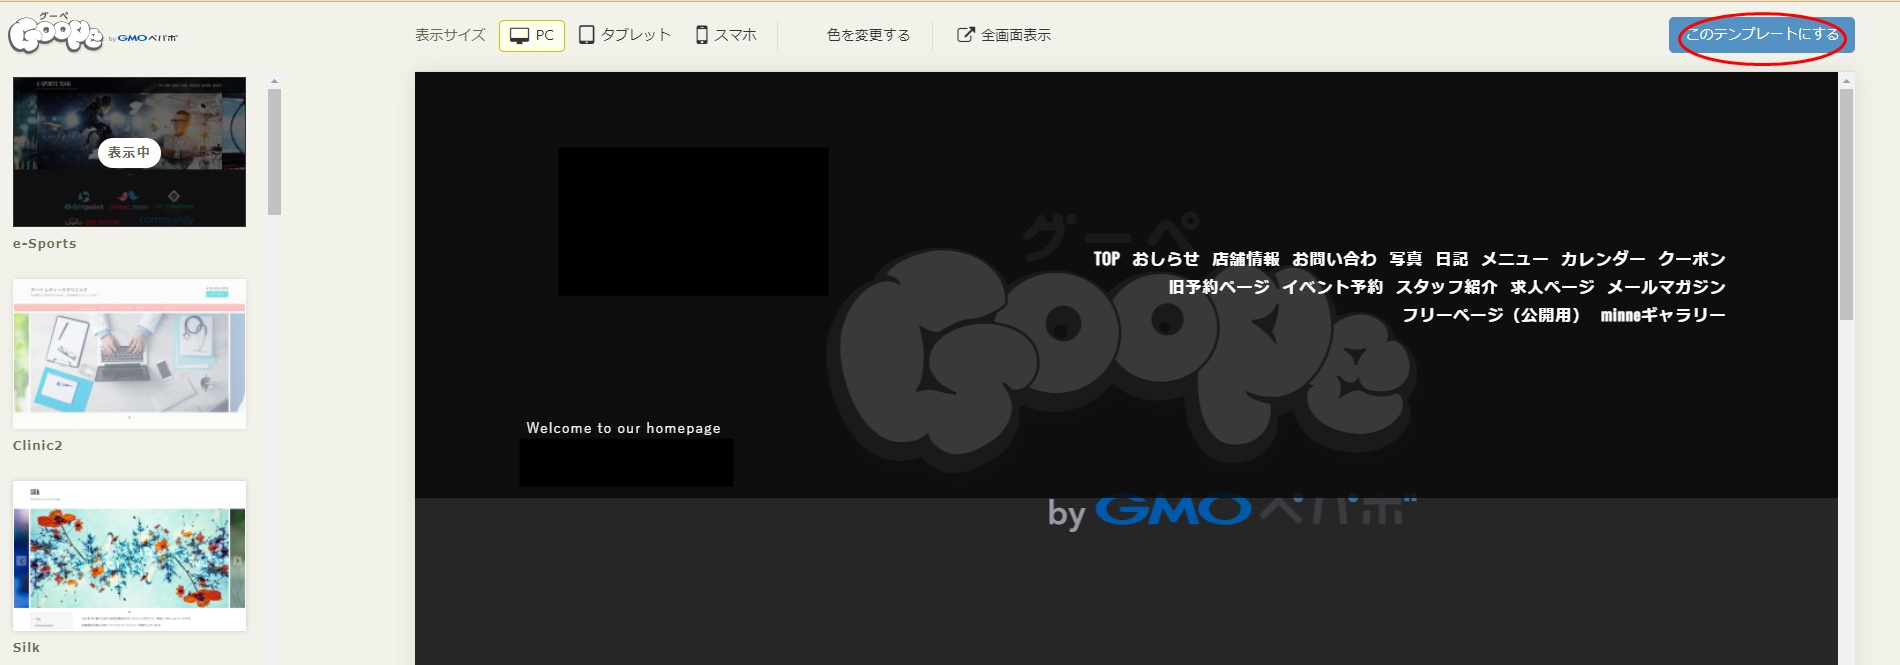The width and height of the screenshot is (1900, 665).
Task: Click the Clinic2 template name label
Action: point(37,445)
